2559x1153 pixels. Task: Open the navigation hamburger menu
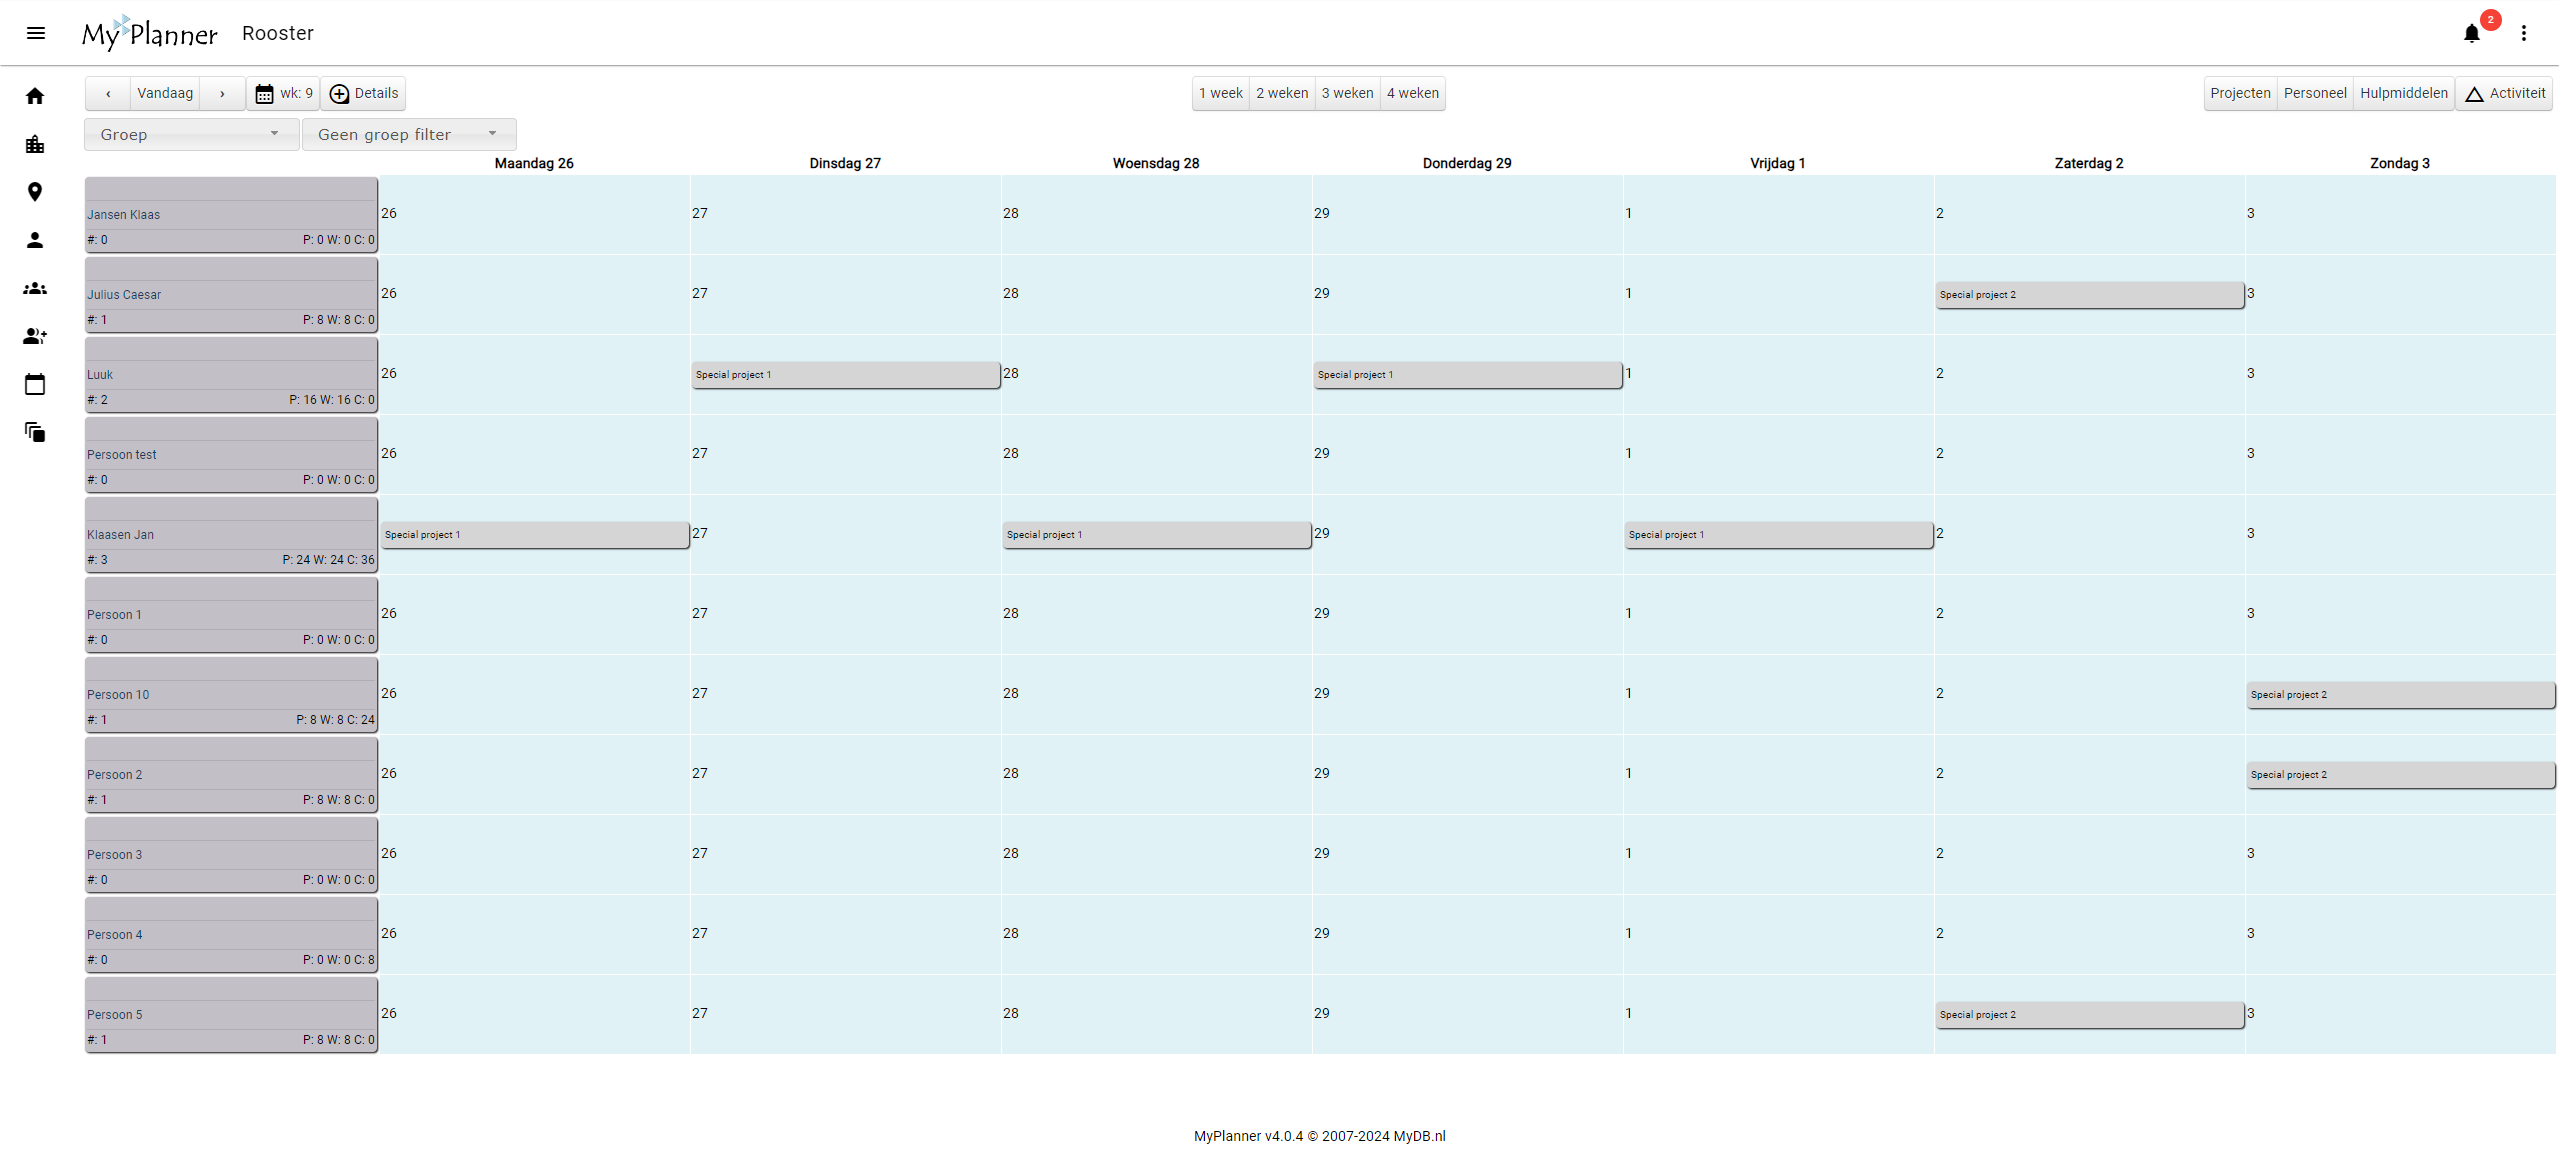click(x=36, y=33)
